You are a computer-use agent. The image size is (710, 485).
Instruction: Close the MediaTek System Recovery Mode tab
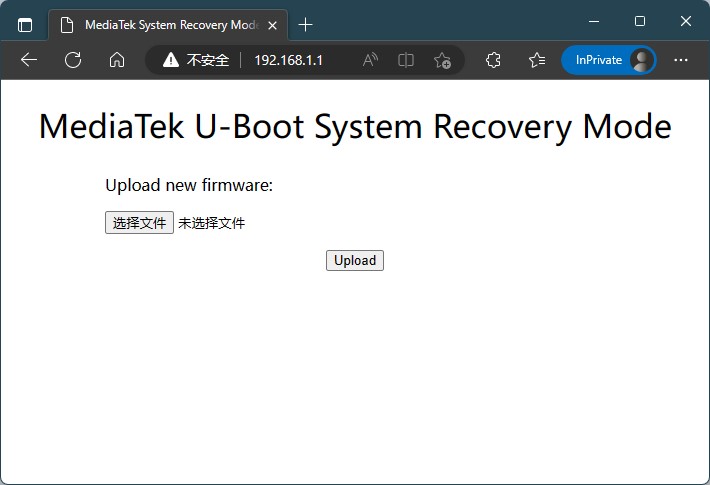tap(273, 25)
